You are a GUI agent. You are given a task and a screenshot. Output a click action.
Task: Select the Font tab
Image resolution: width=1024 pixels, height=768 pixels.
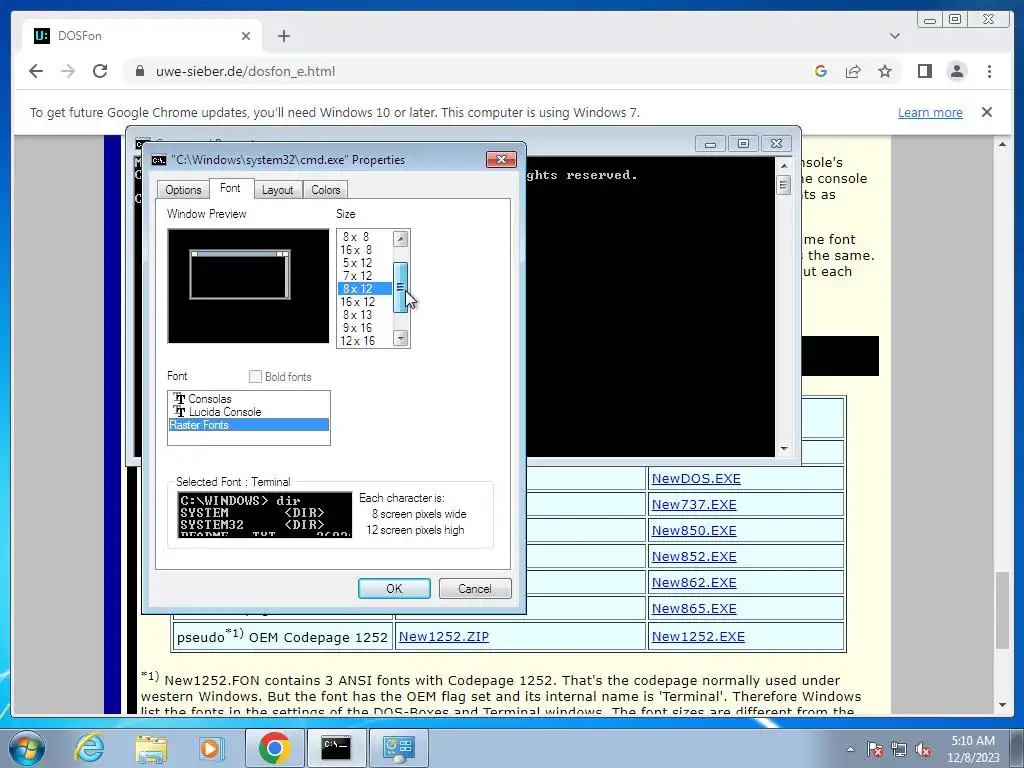click(230, 188)
